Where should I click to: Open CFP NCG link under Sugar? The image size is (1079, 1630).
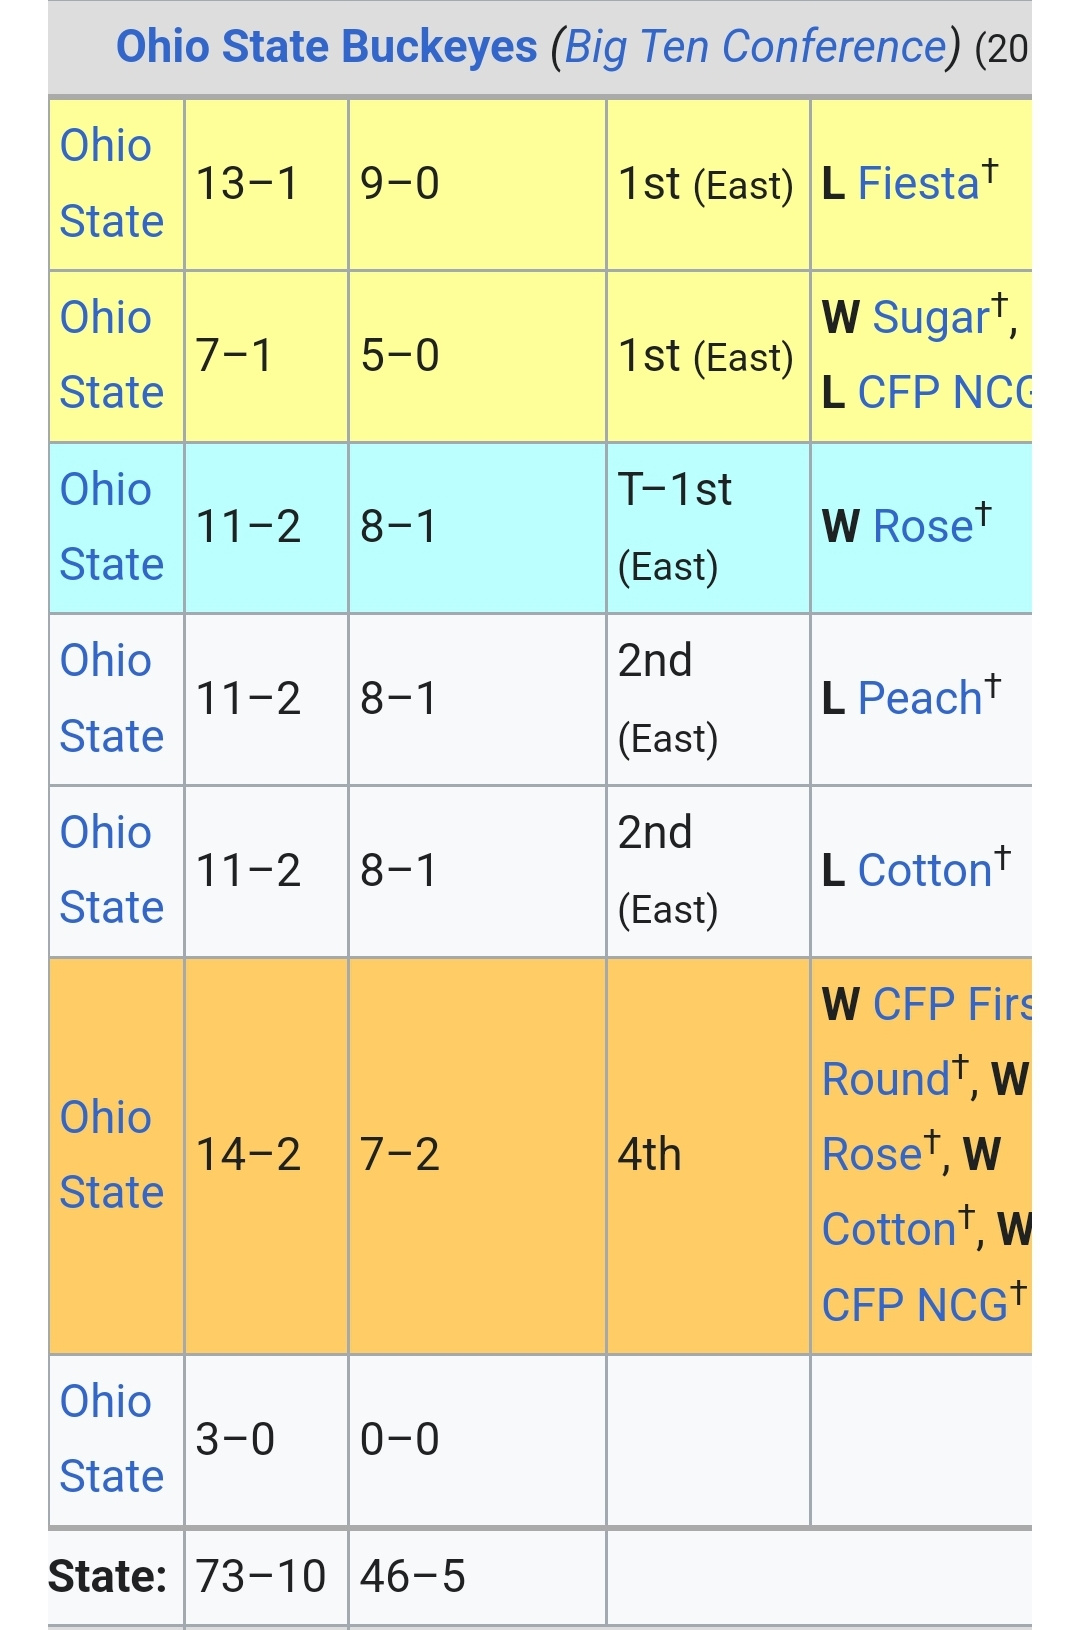[x=944, y=393]
